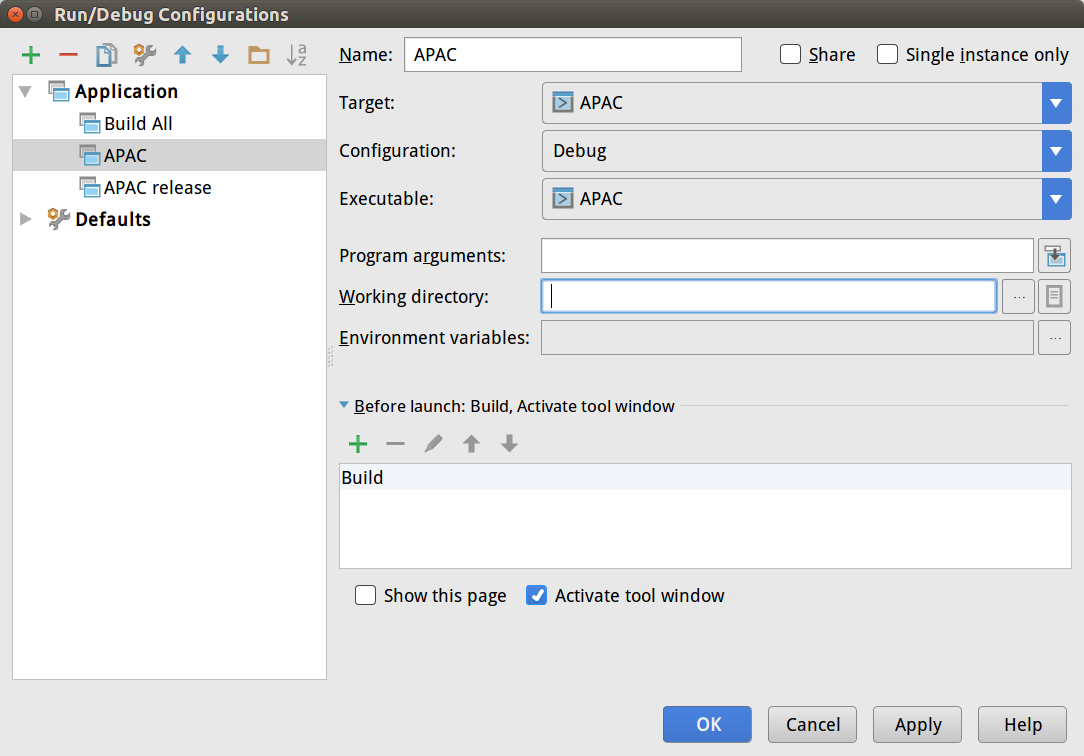Move configuration up in the list

pyautogui.click(x=182, y=55)
